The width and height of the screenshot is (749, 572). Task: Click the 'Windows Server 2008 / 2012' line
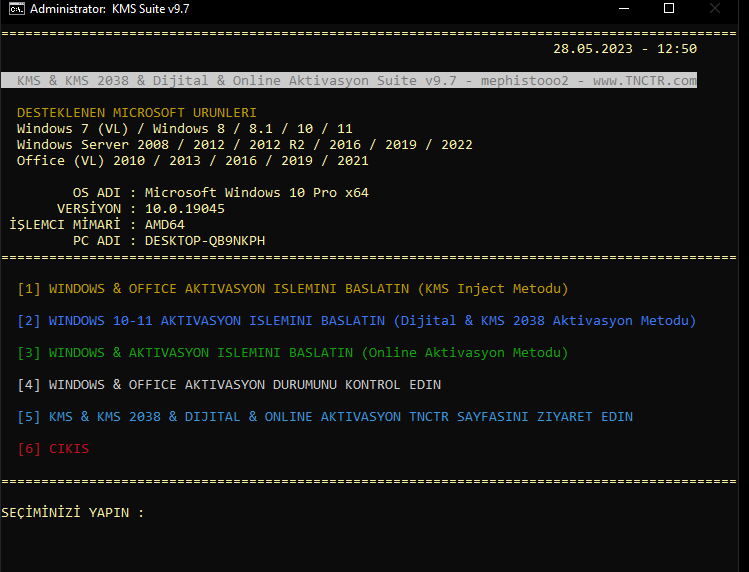(x=245, y=145)
